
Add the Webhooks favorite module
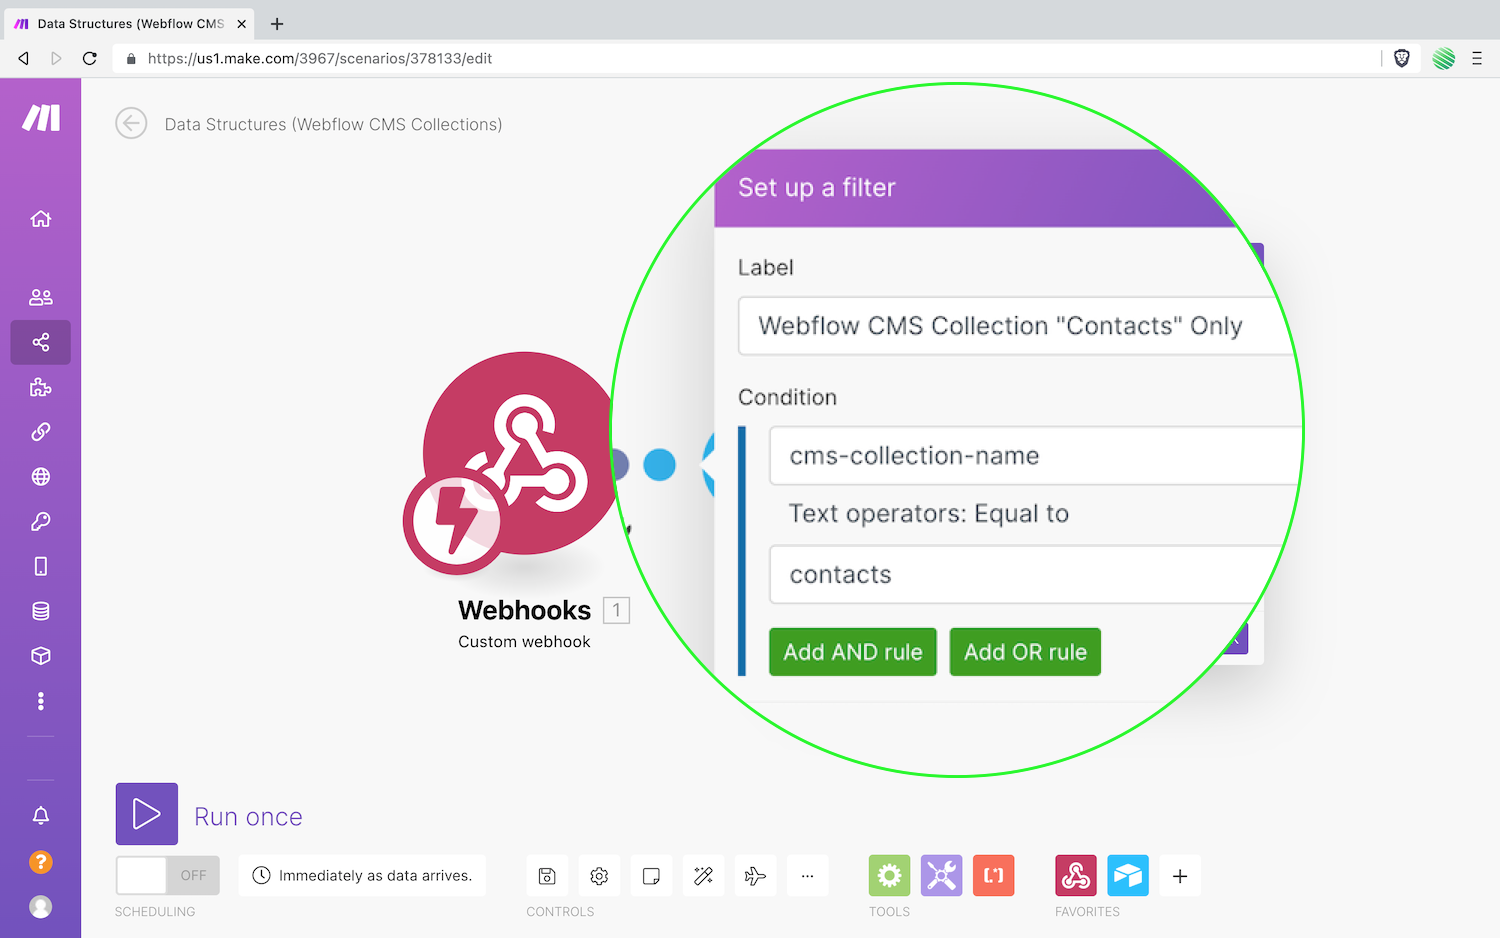coord(1076,876)
